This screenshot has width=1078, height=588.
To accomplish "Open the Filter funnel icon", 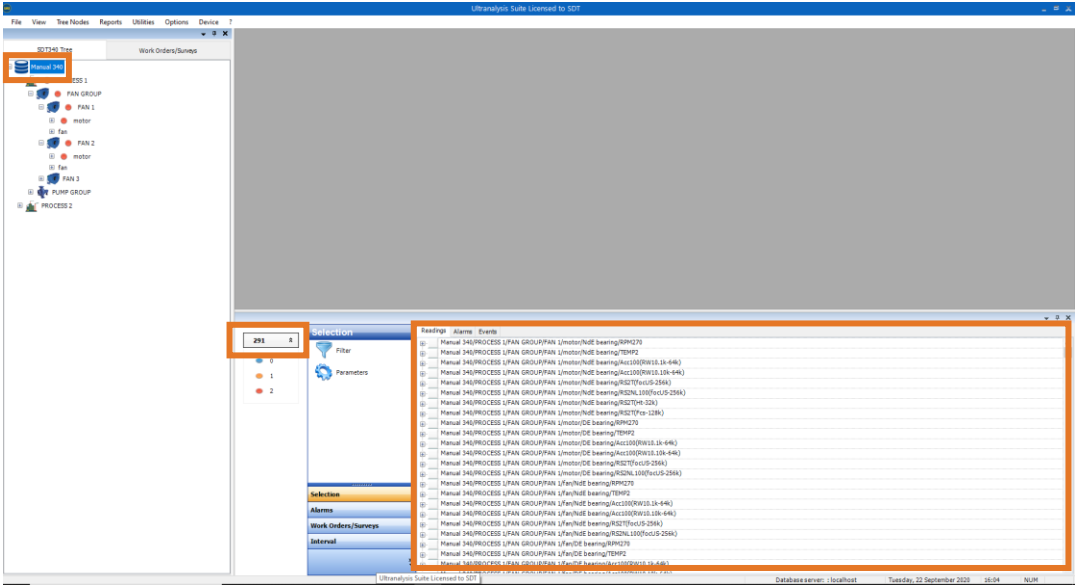I will pos(324,350).
